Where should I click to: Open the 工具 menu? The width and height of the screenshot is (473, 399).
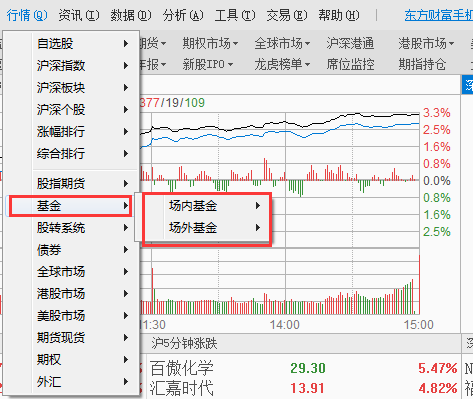click(x=235, y=15)
